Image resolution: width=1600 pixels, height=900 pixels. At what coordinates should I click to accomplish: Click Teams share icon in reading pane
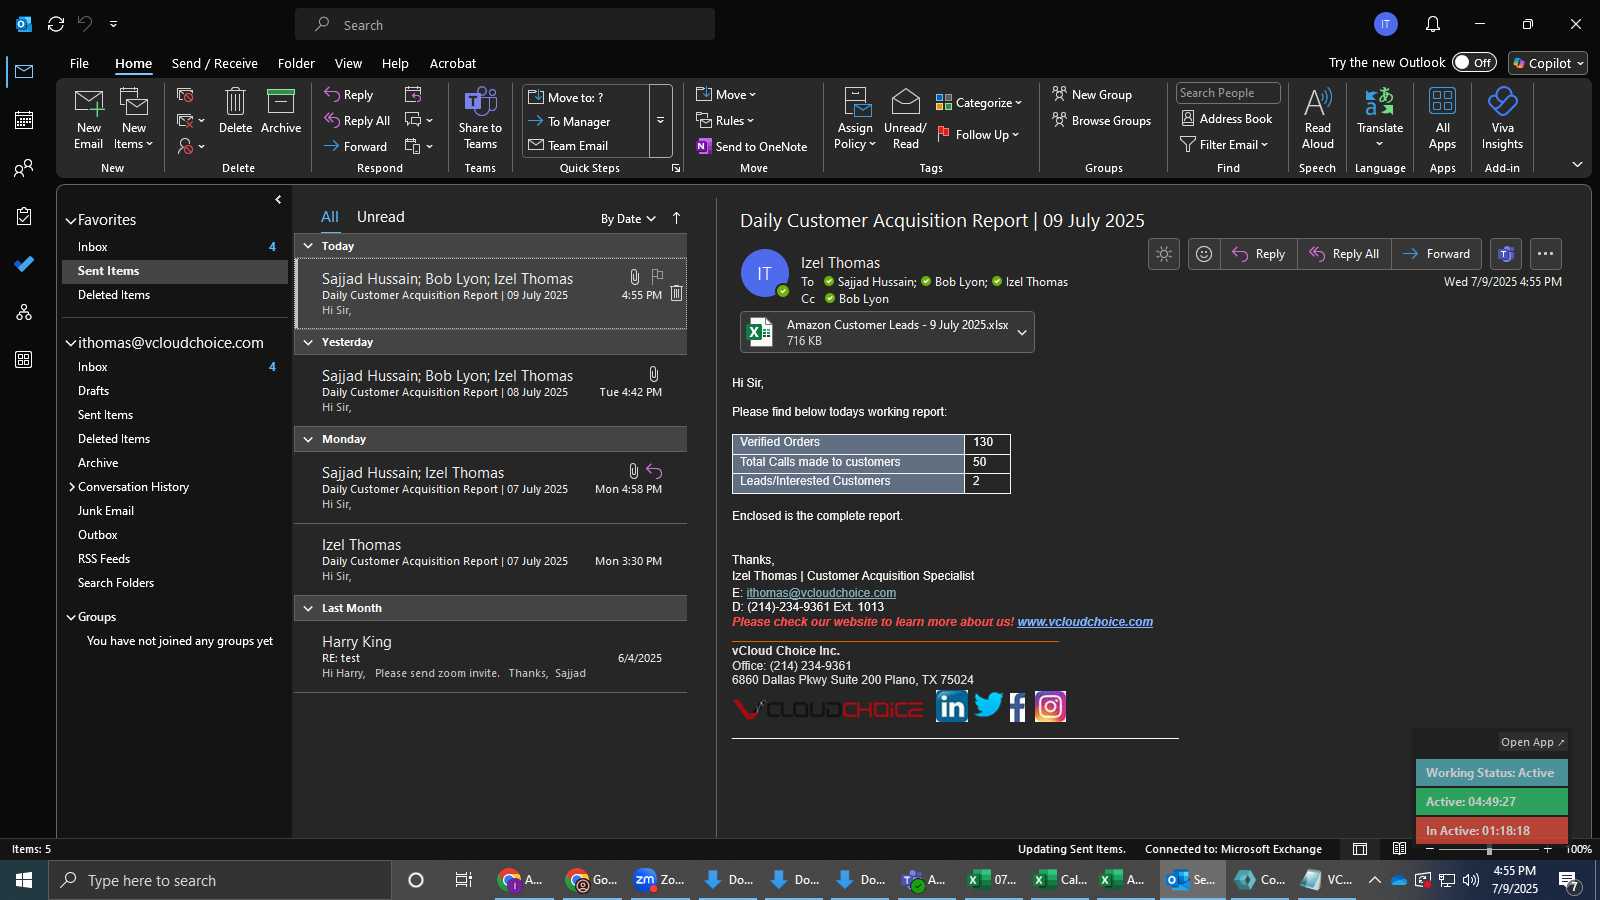coord(1506,254)
